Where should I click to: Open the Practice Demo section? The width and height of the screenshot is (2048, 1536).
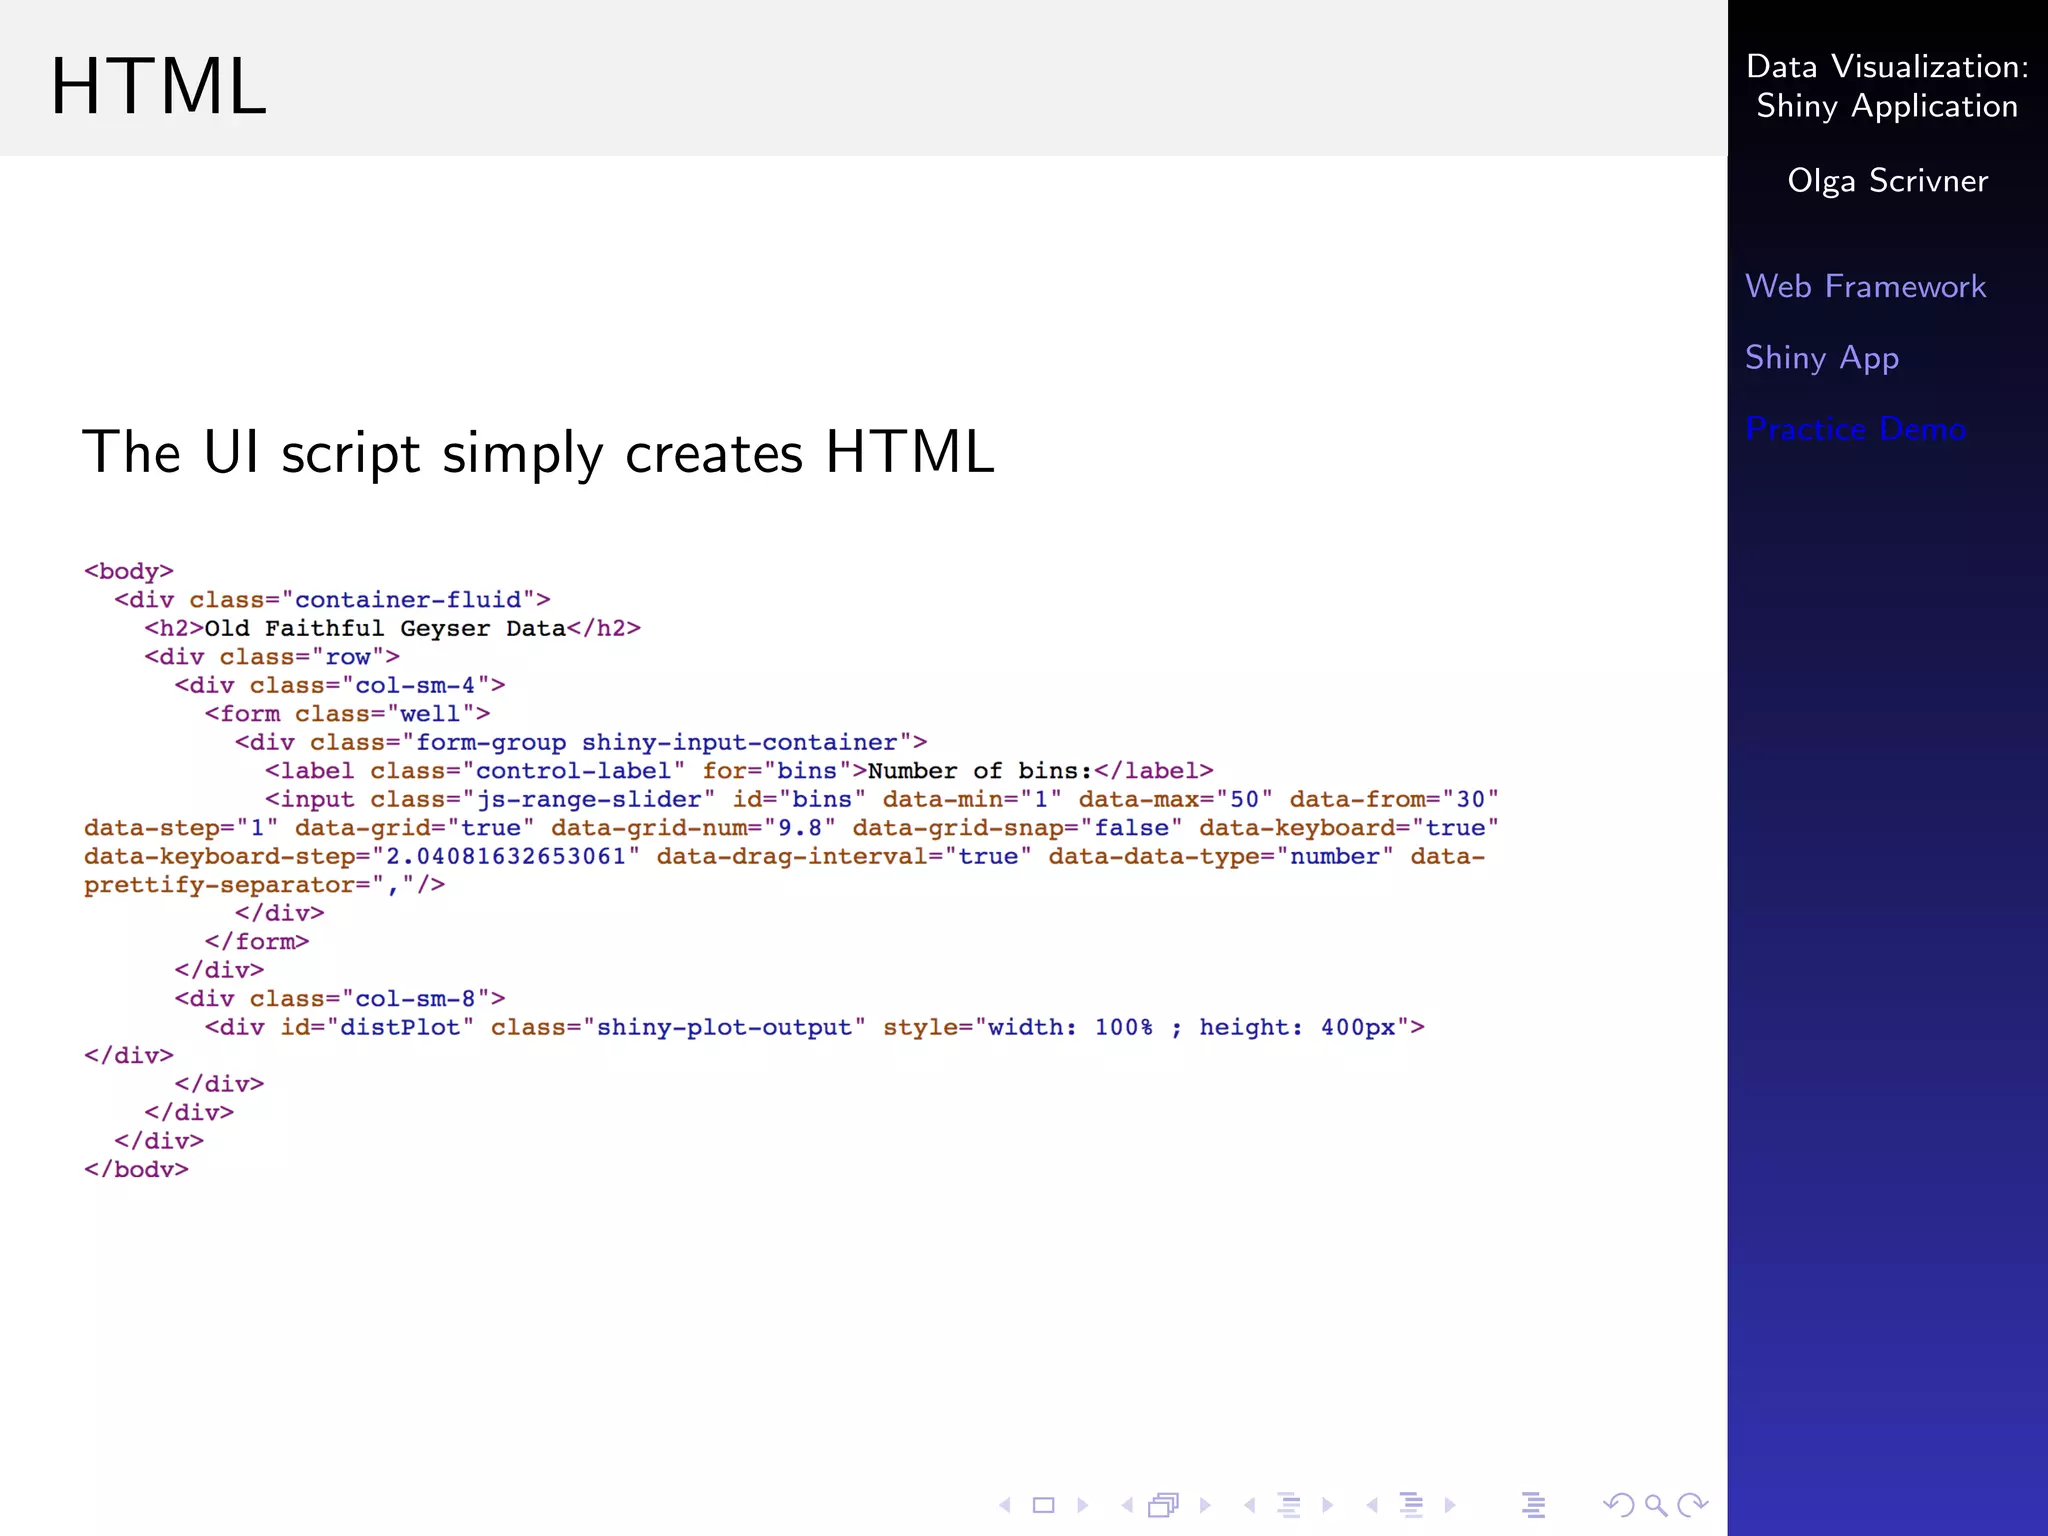(x=1855, y=429)
